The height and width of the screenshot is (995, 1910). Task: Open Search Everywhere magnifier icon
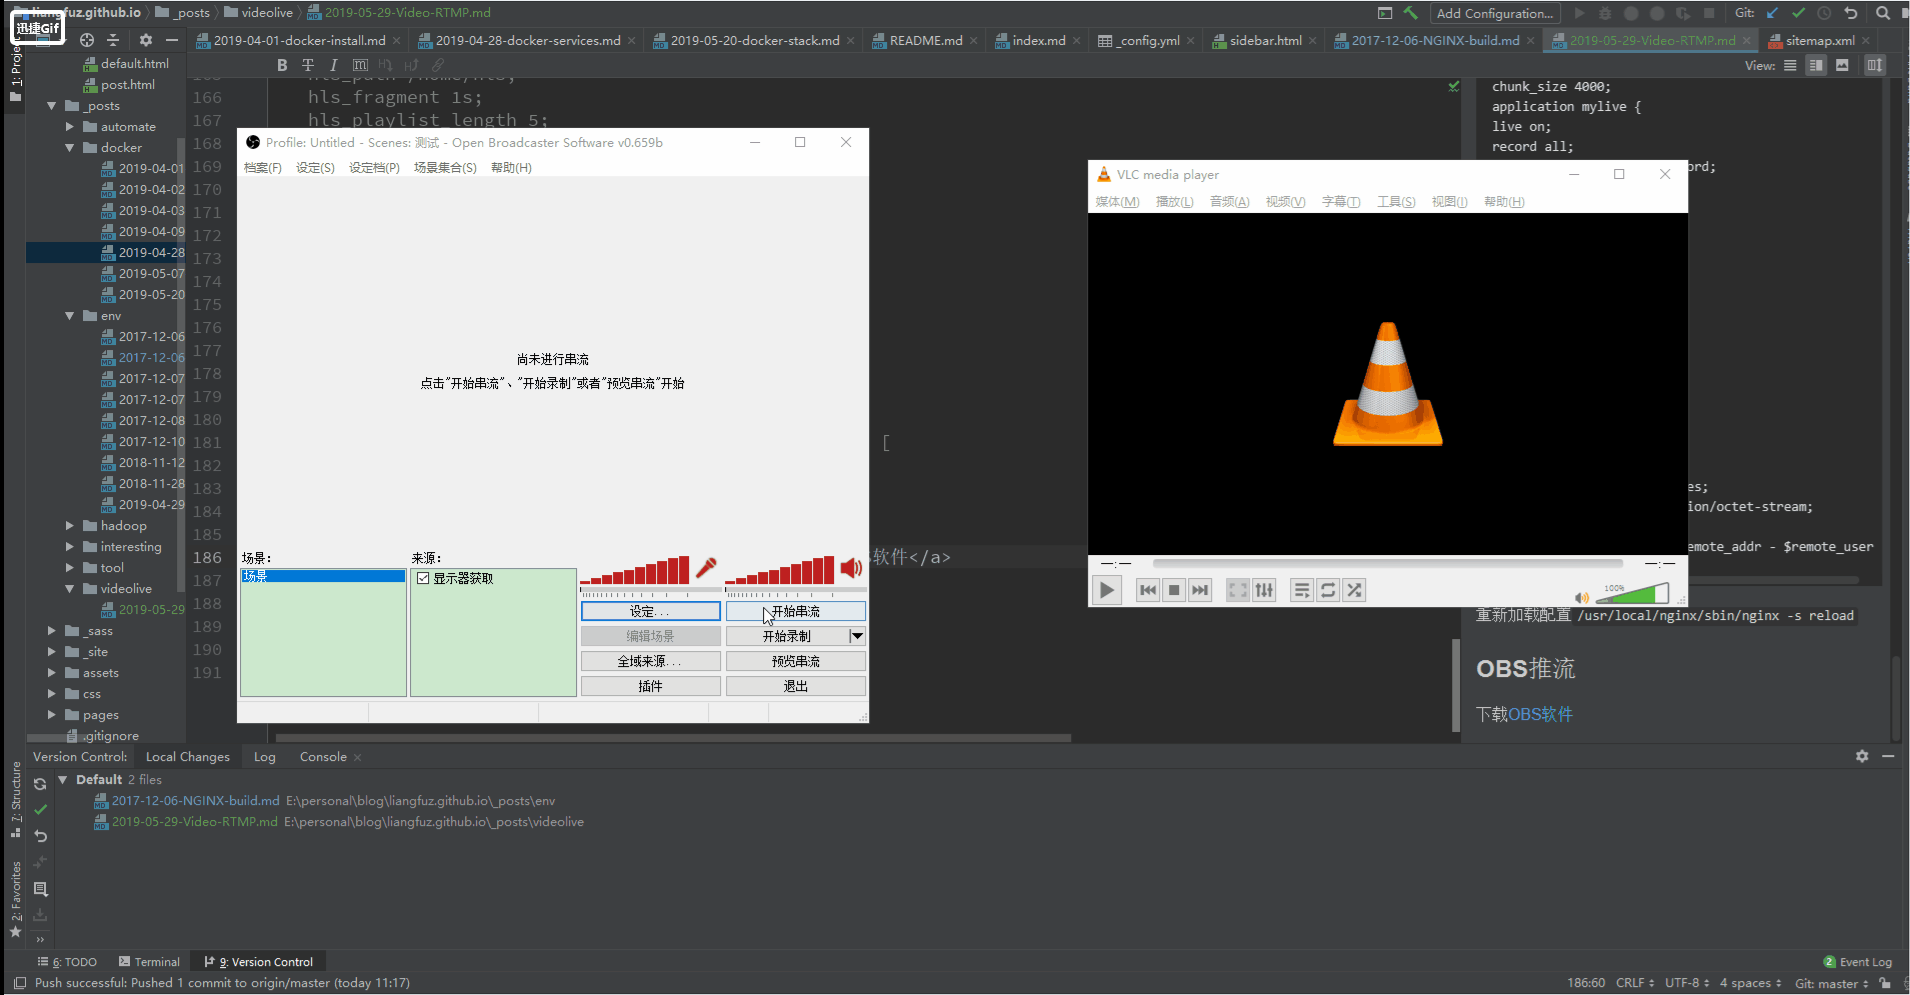[1883, 13]
